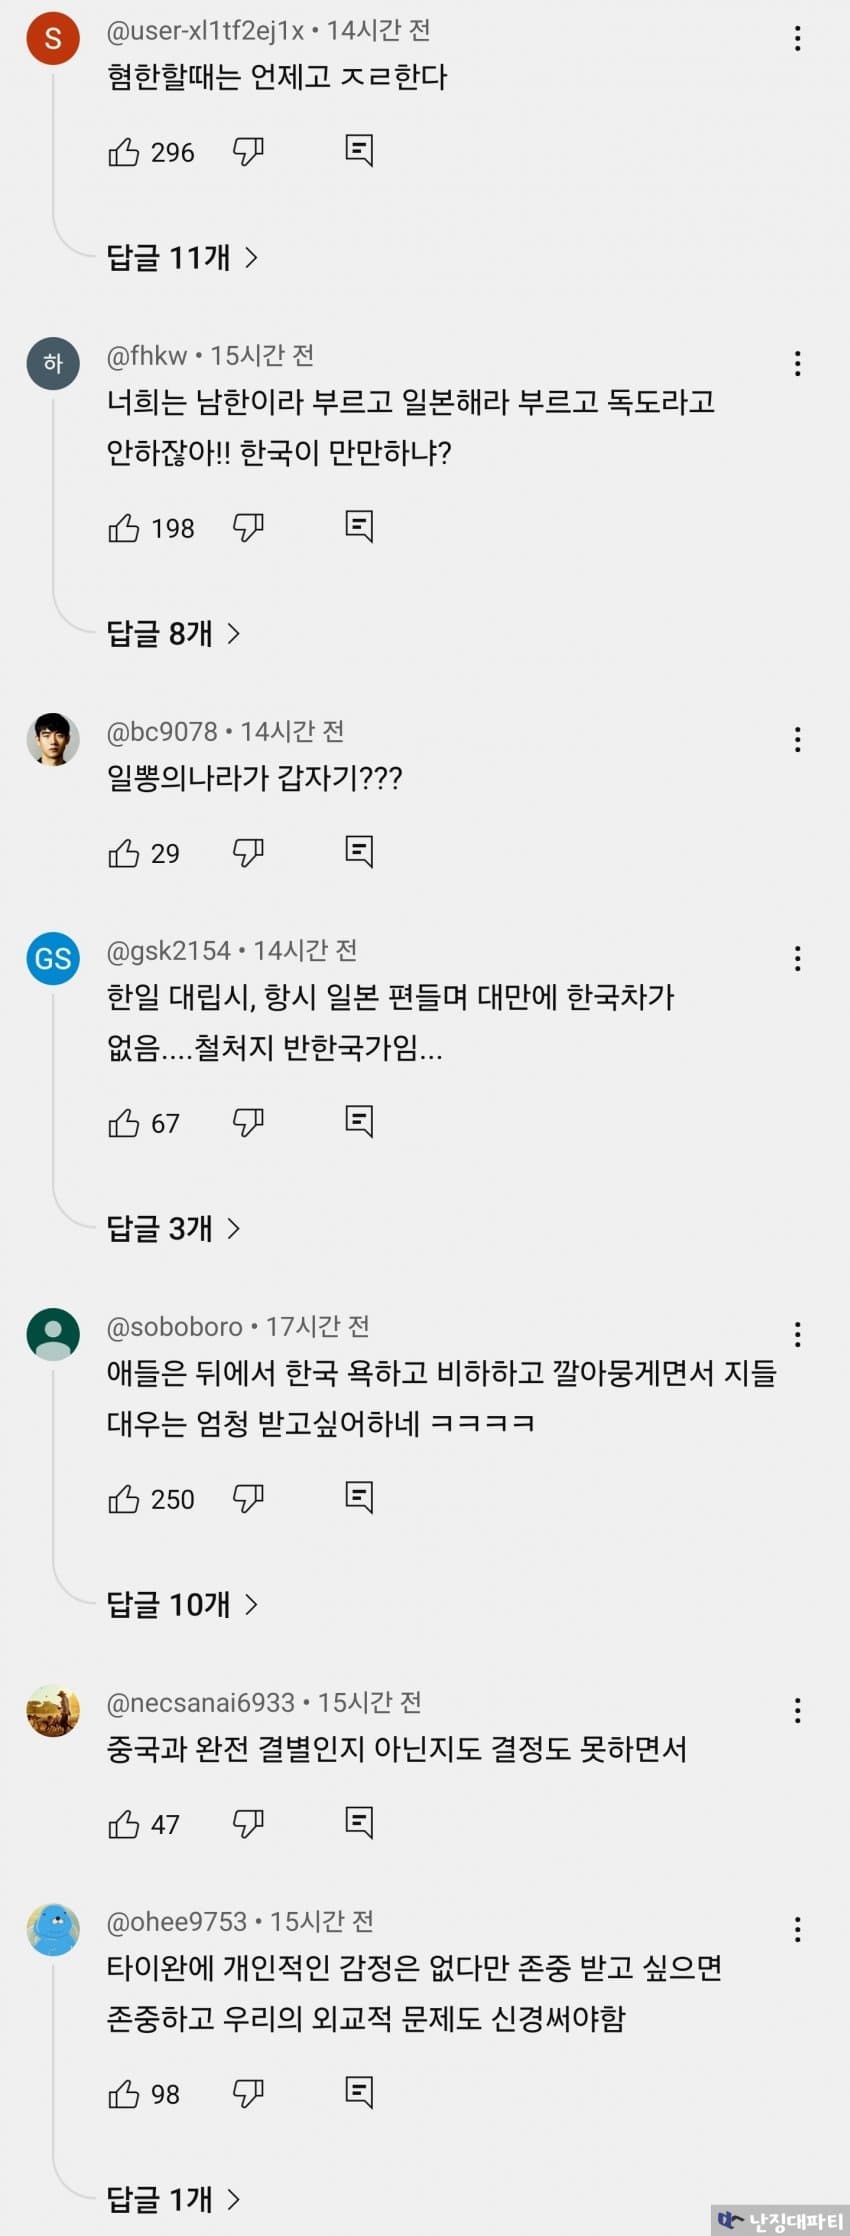Open reply icon on @bc9078 comment
The height and width of the screenshot is (2236, 850).
(x=359, y=852)
